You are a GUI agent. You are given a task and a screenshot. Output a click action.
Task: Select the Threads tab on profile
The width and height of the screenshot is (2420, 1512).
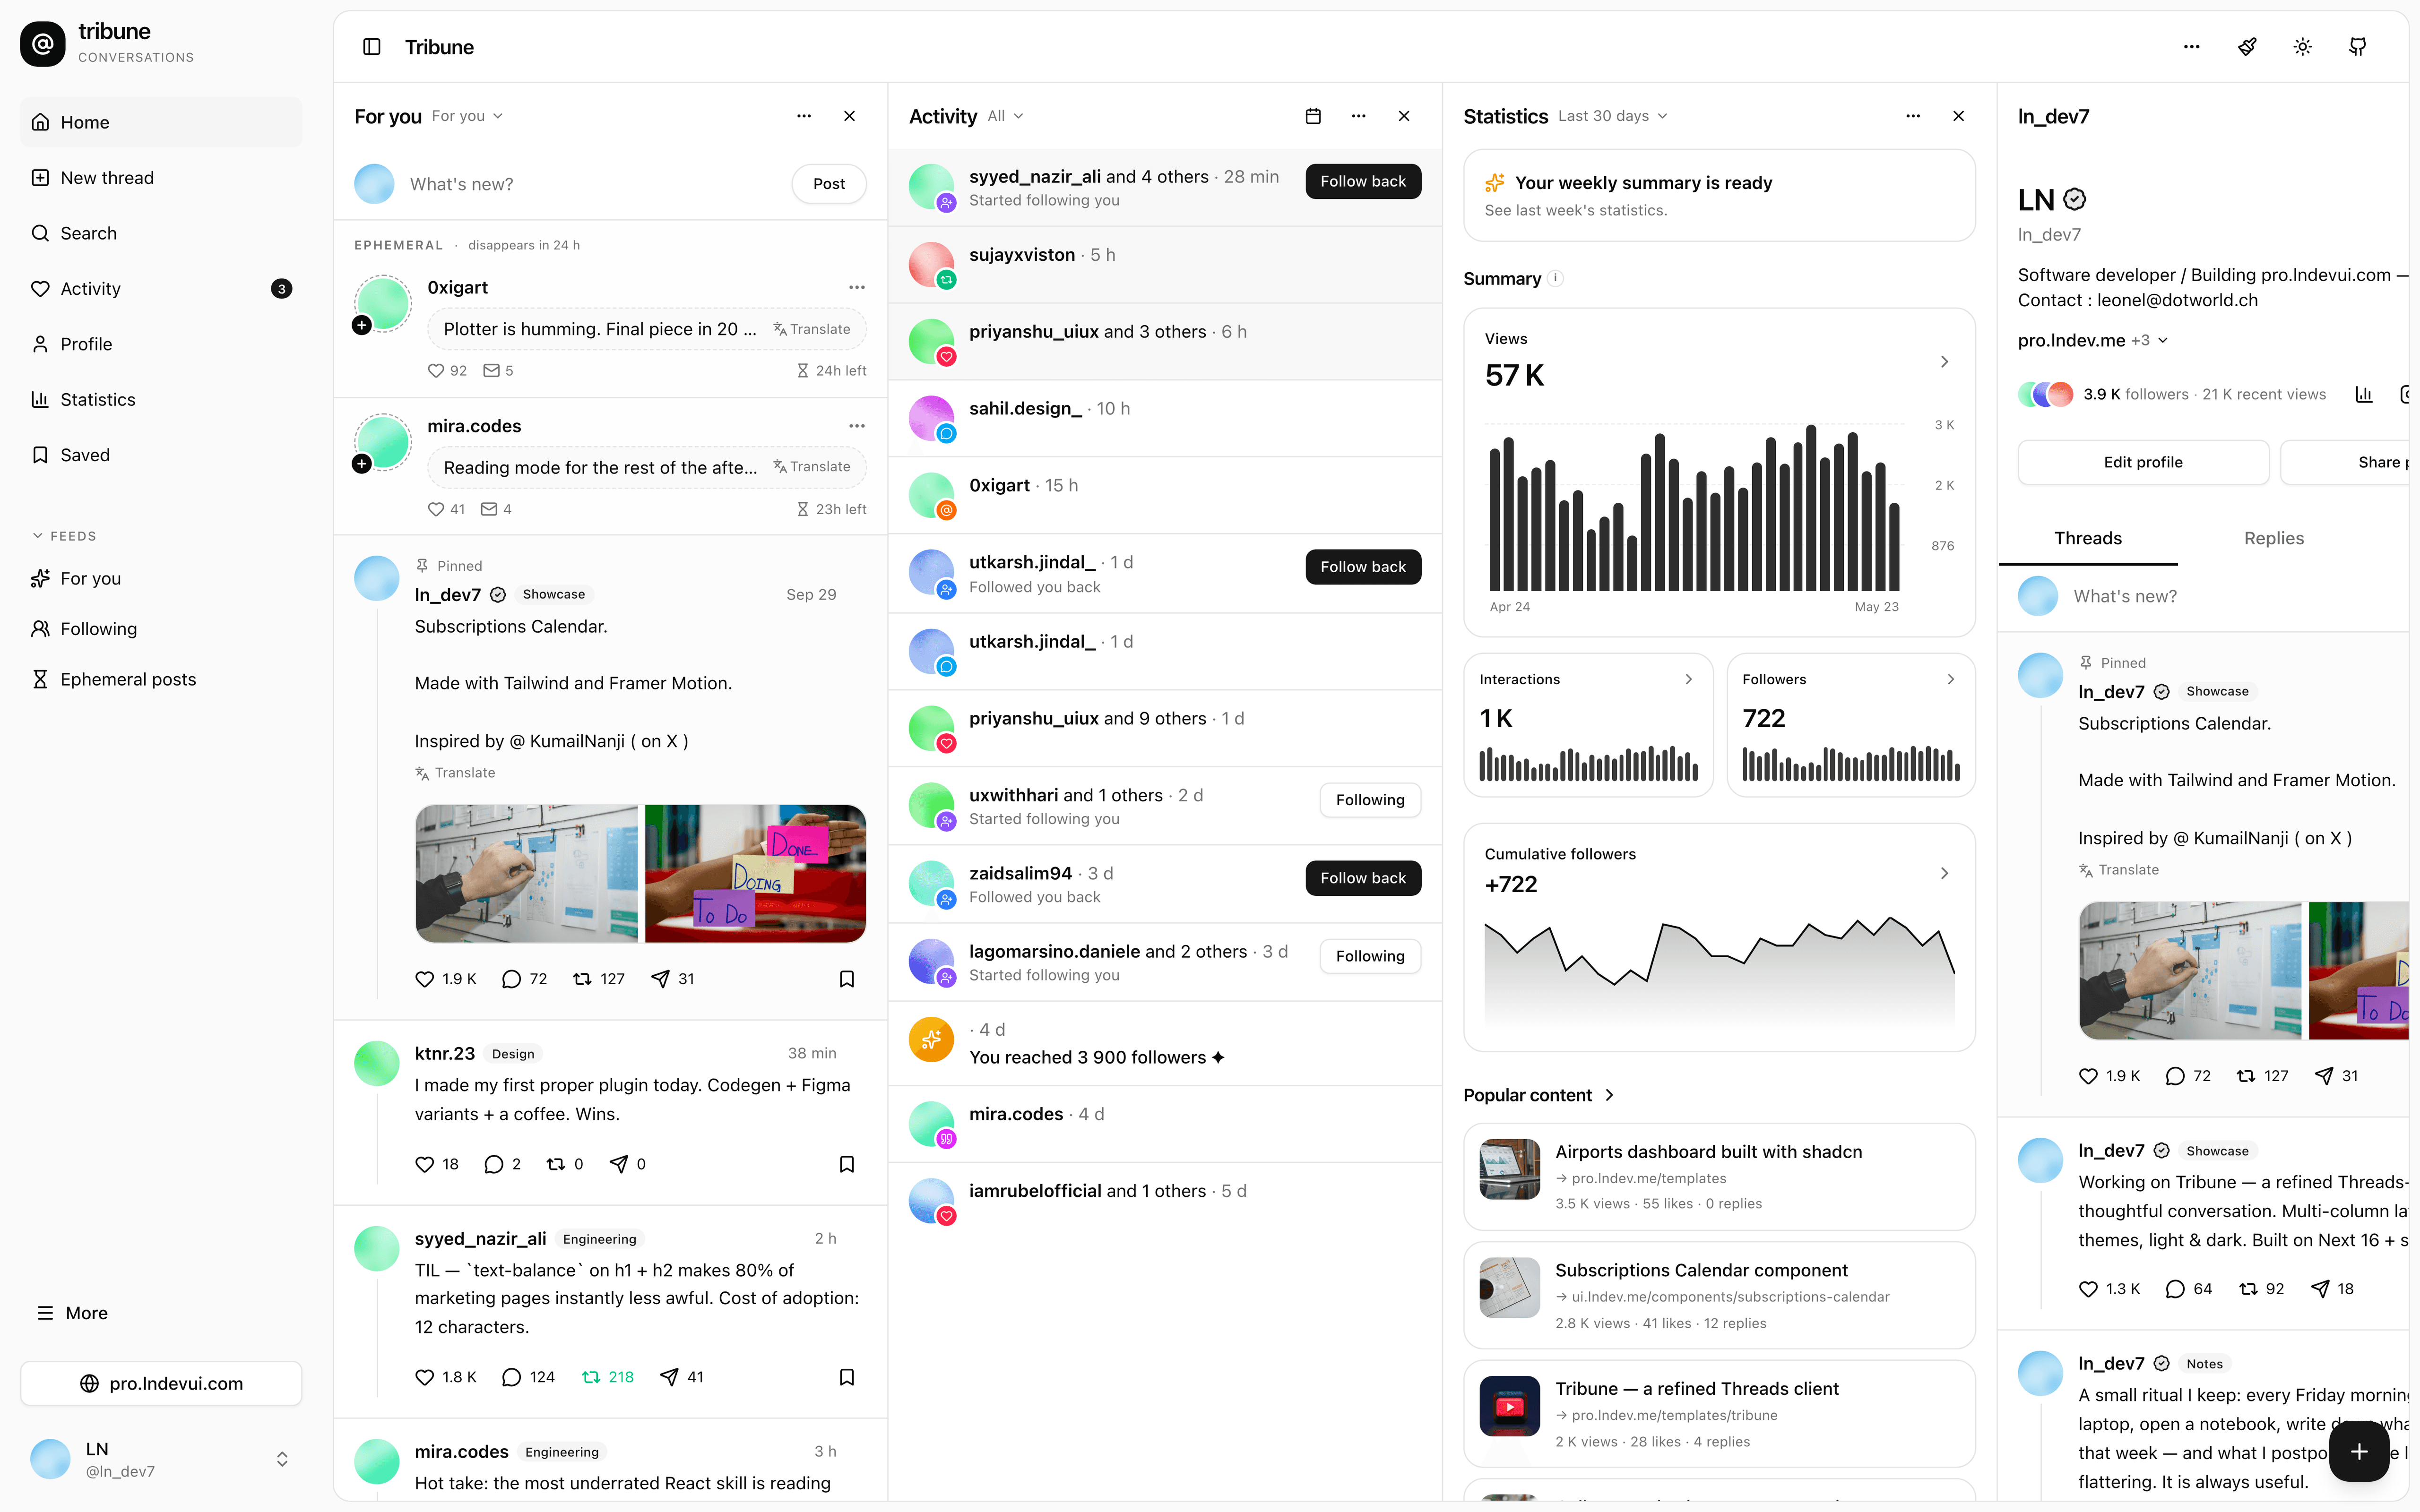[2088, 538]
